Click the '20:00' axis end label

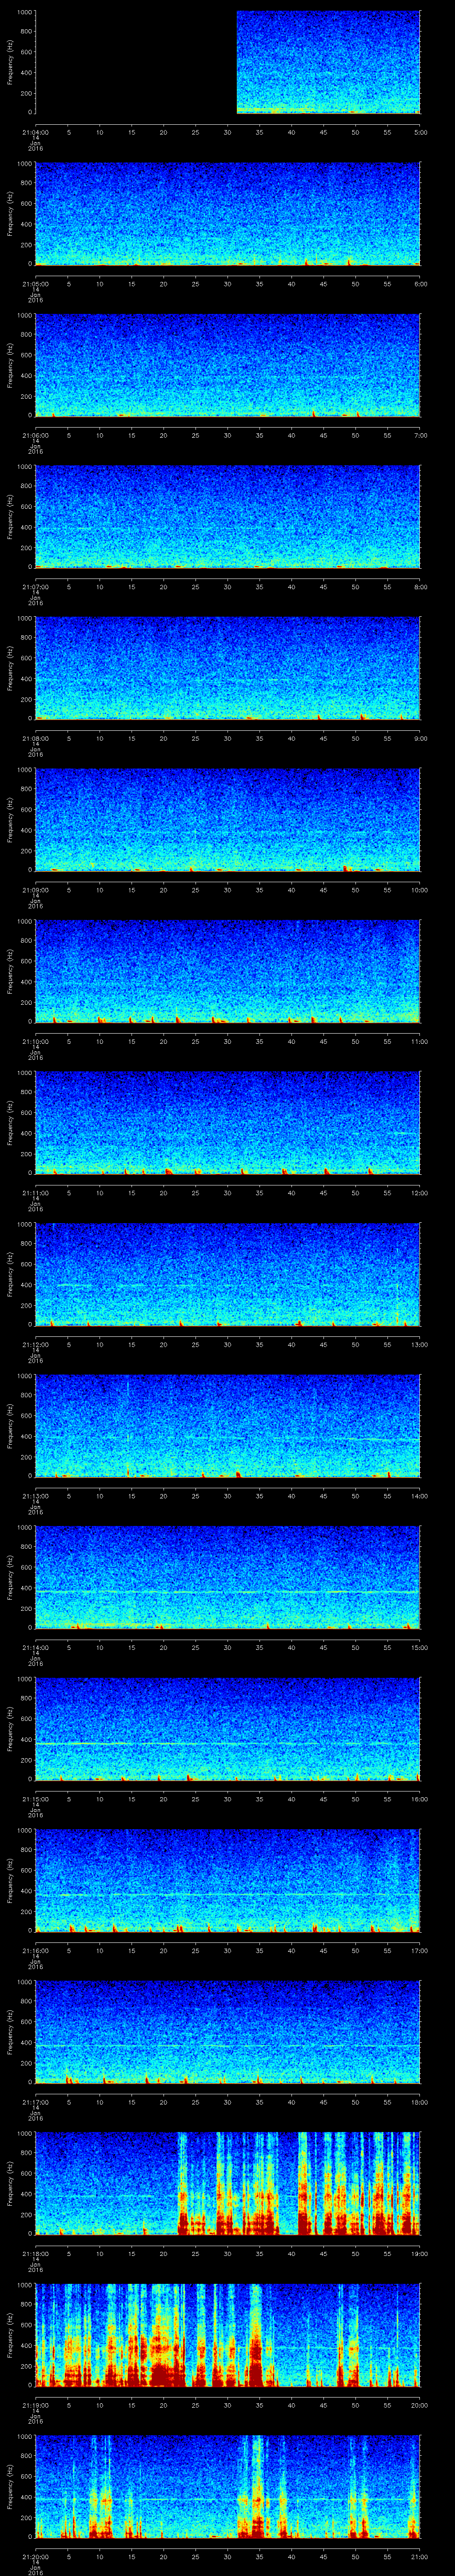(420, 2405)
